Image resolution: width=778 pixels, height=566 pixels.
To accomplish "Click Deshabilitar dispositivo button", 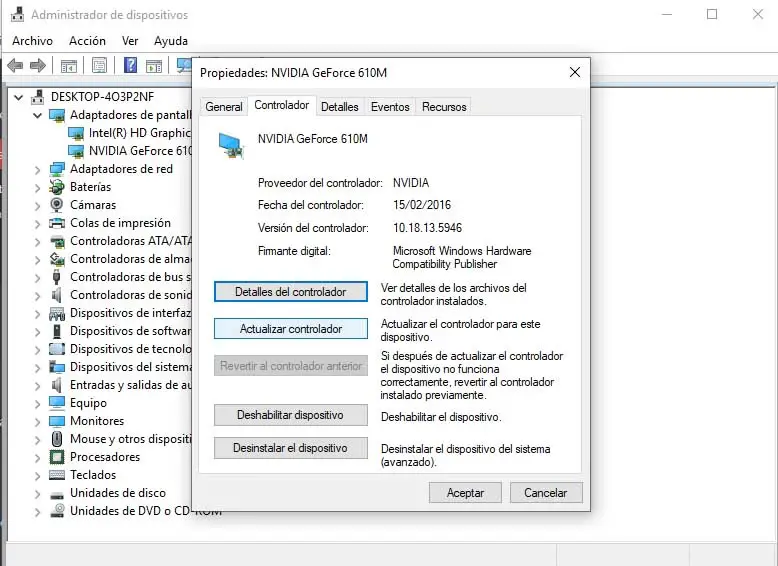I will pos(291,415).
